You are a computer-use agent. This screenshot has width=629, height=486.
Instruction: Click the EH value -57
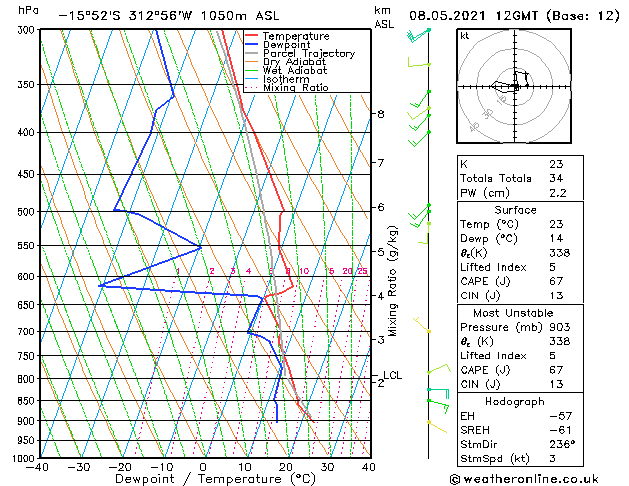coord(560,416)
